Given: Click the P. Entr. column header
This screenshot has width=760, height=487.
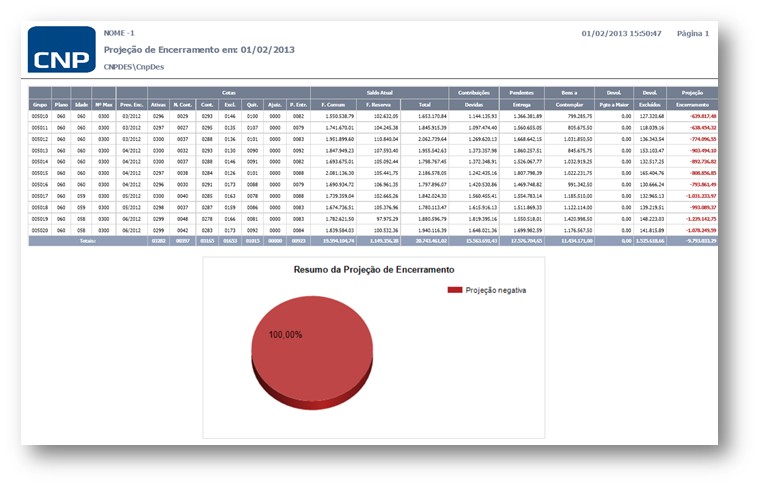Looking at the screenshot, I should pos(299,105).
